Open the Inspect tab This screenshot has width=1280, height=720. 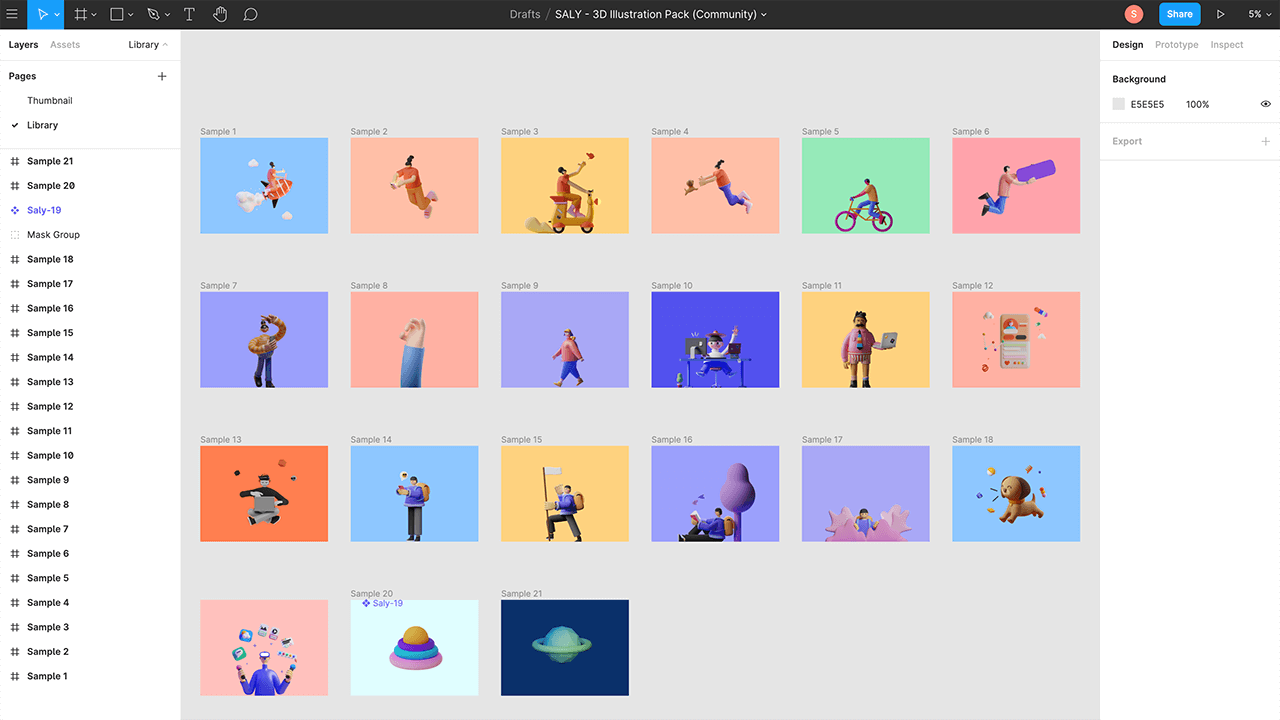(x=1226, y=45)
